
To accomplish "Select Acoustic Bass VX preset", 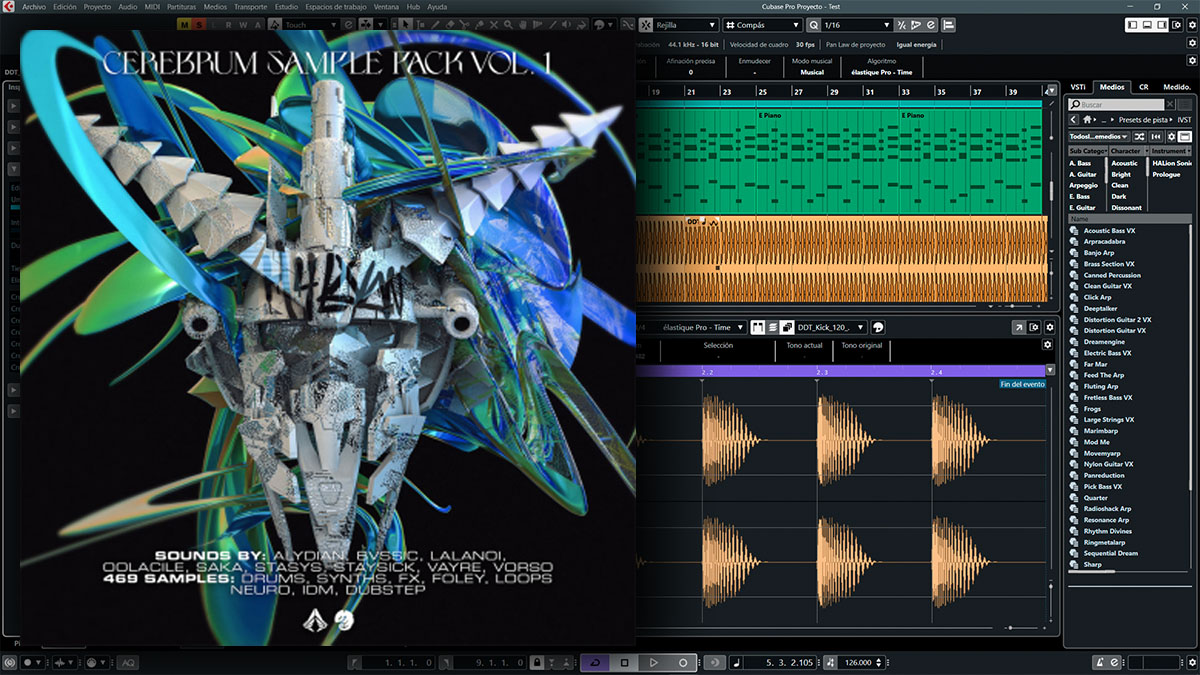I will pos(1109,230).
